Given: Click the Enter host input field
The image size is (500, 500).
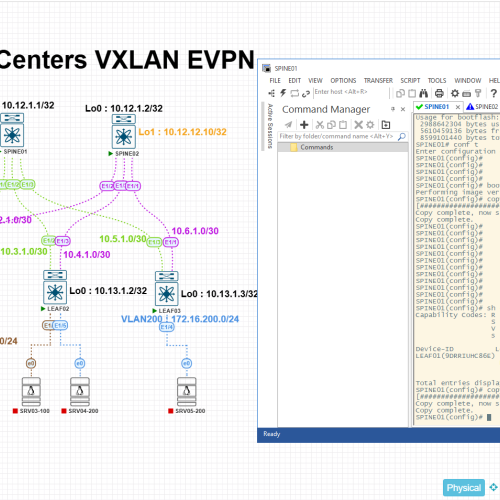Looking at the screenshot, I should pyautogui.click(x=351, y=92).
